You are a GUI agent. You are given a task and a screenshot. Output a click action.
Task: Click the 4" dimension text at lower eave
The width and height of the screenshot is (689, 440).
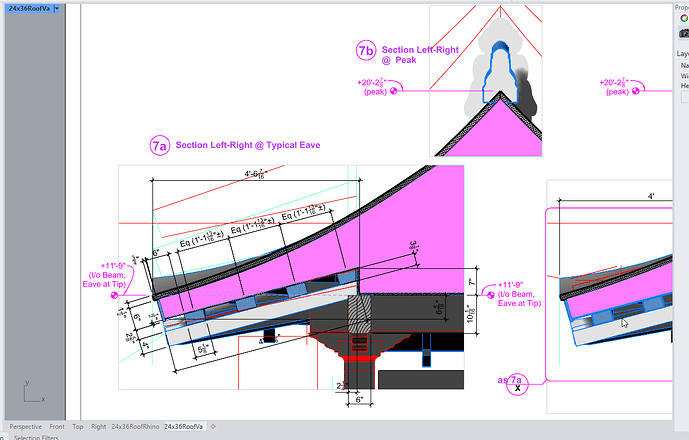(145, 346)
